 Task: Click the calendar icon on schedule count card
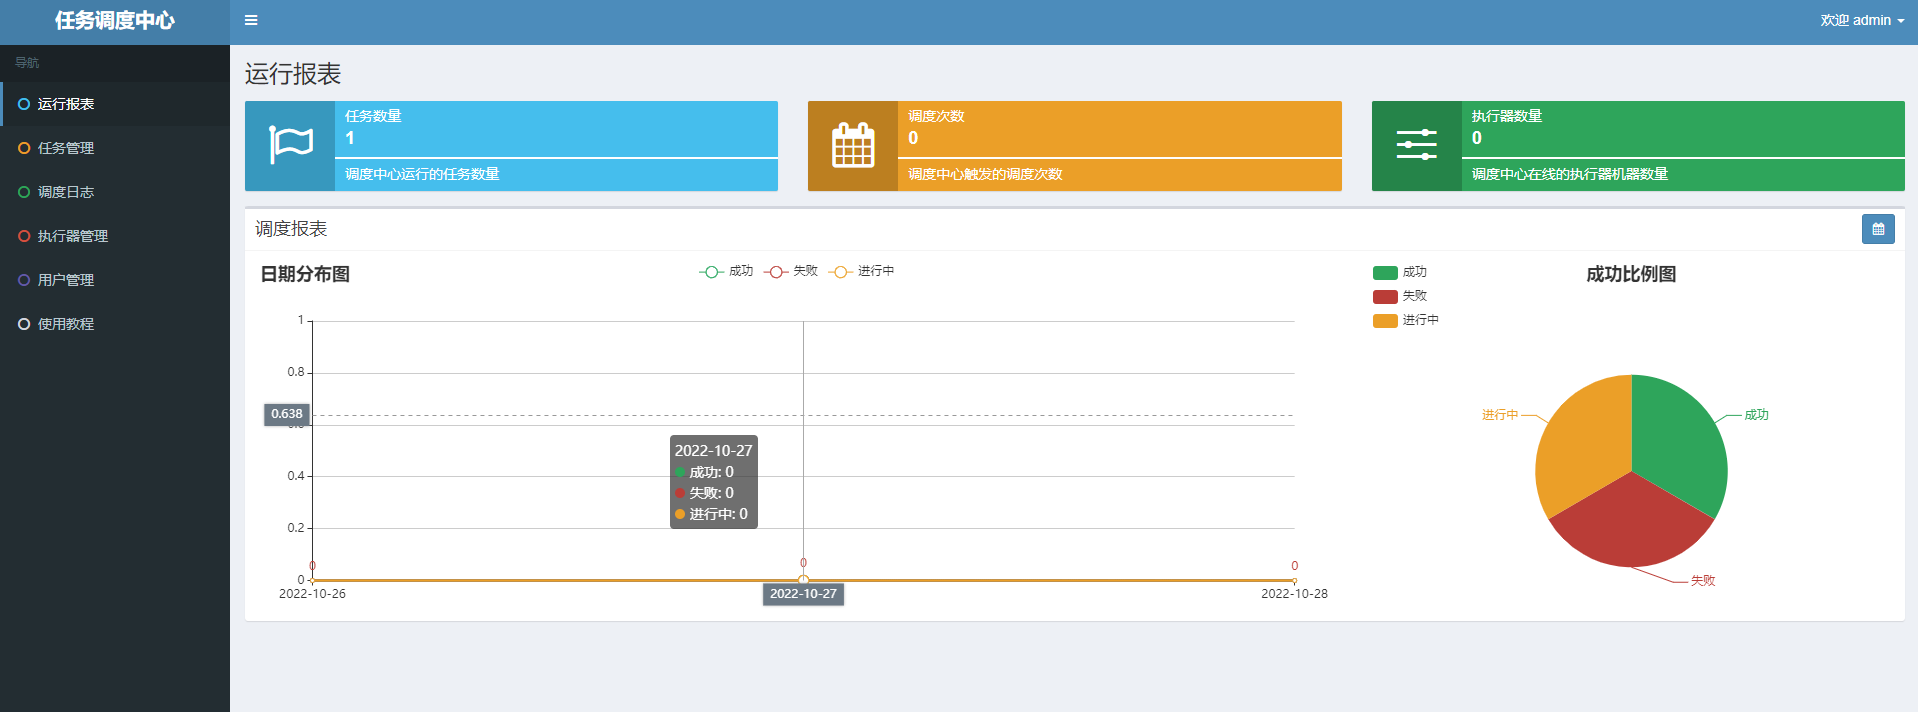point(853,146)
